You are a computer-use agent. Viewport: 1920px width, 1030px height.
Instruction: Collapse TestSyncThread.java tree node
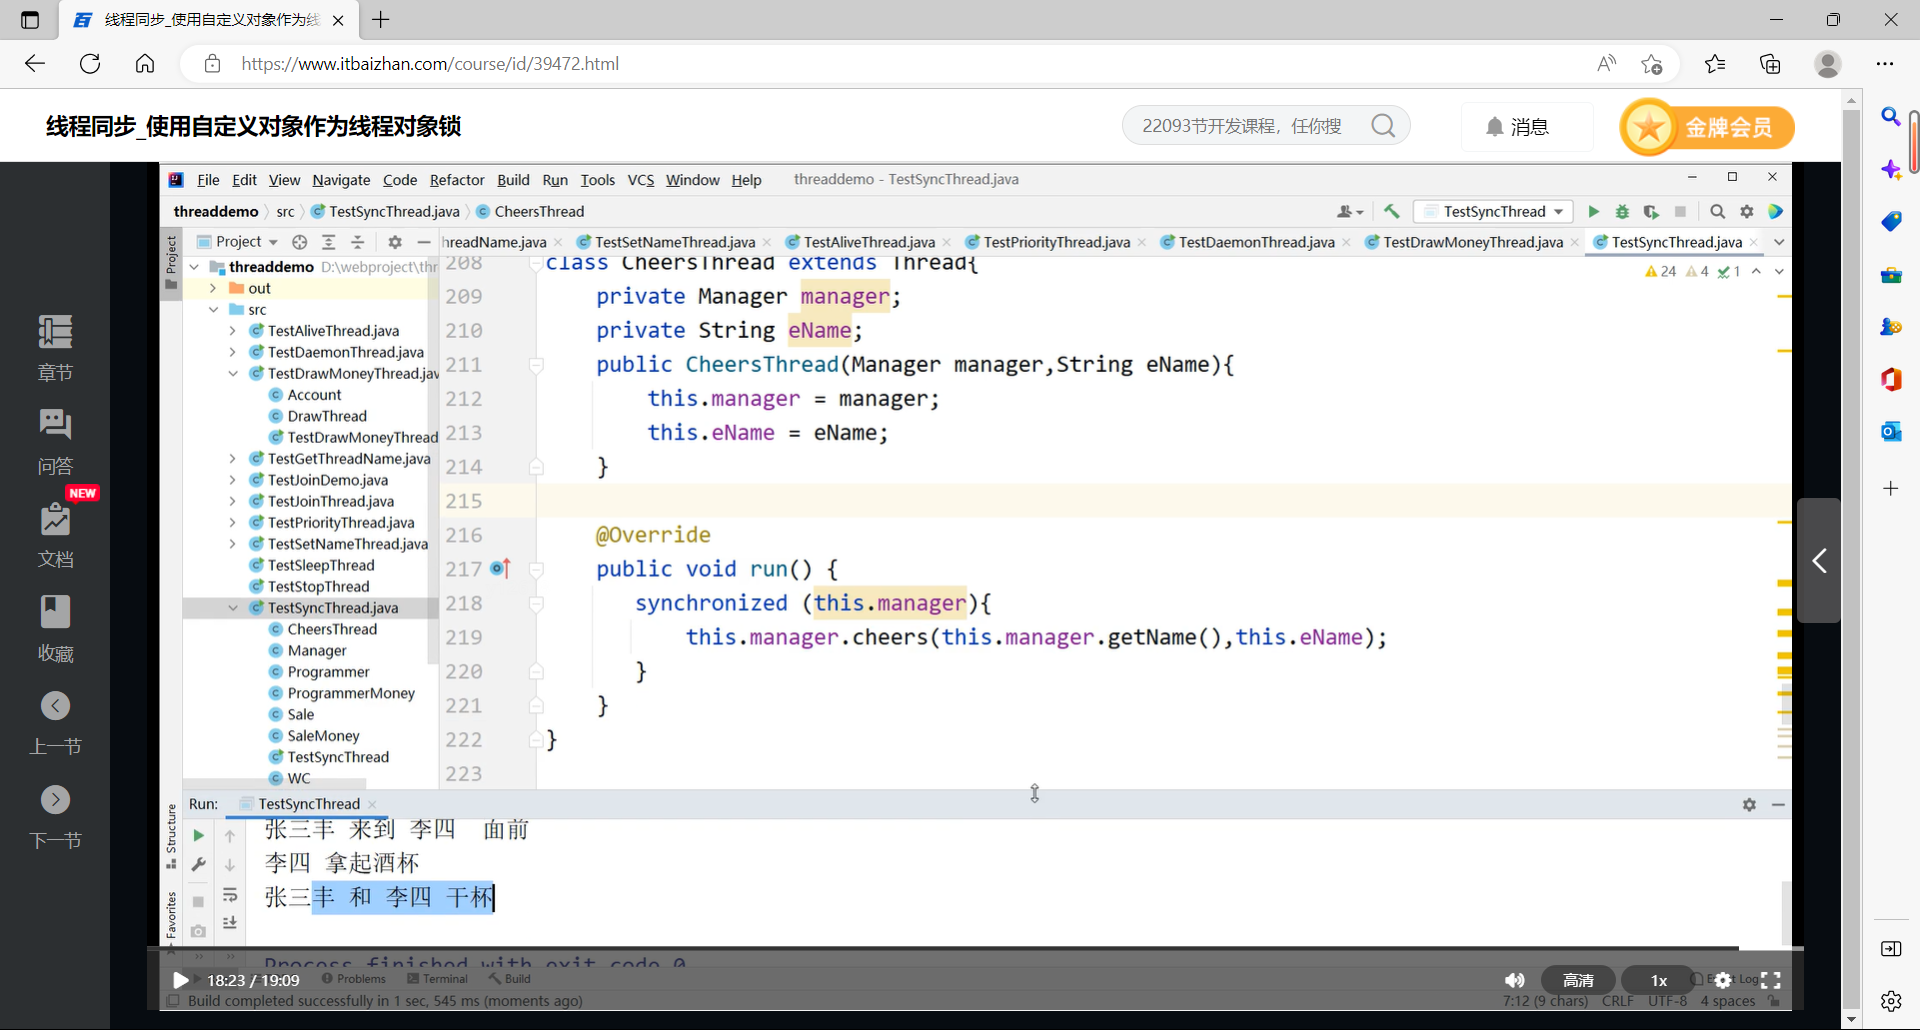tap(233, 608)
